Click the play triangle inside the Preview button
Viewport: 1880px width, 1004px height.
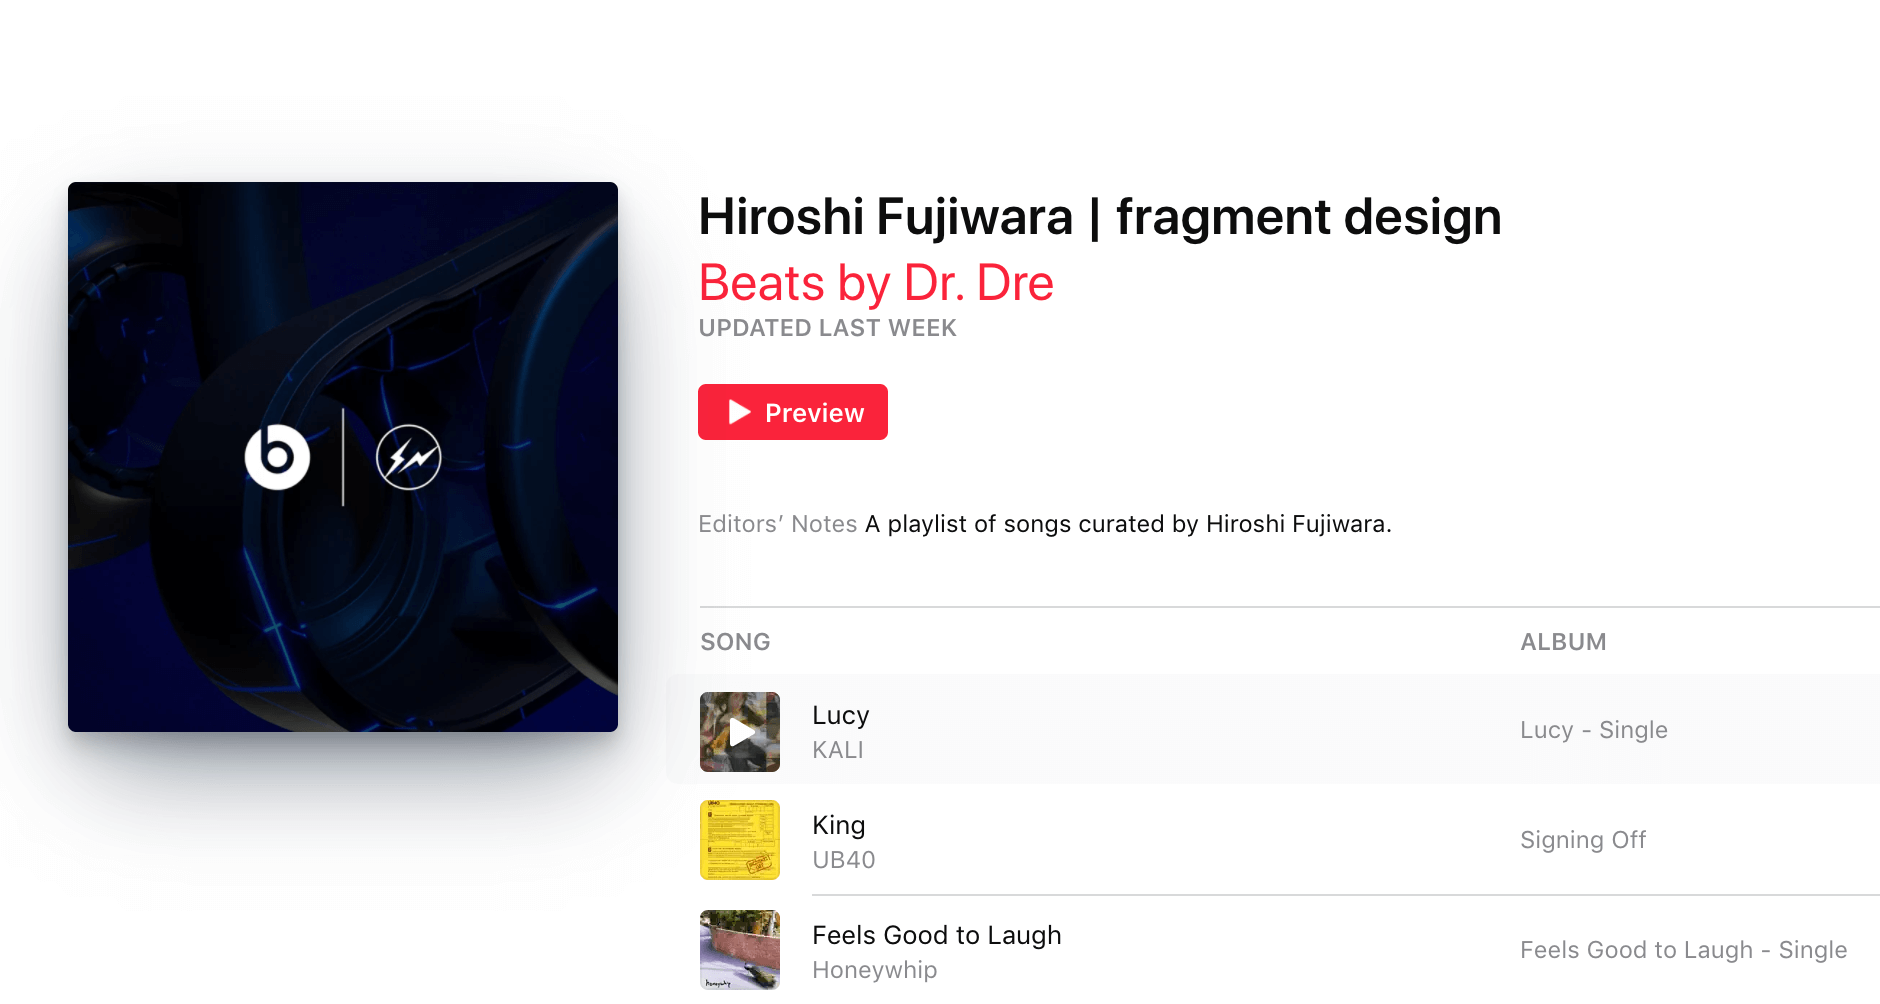click(x=740, y=412)
